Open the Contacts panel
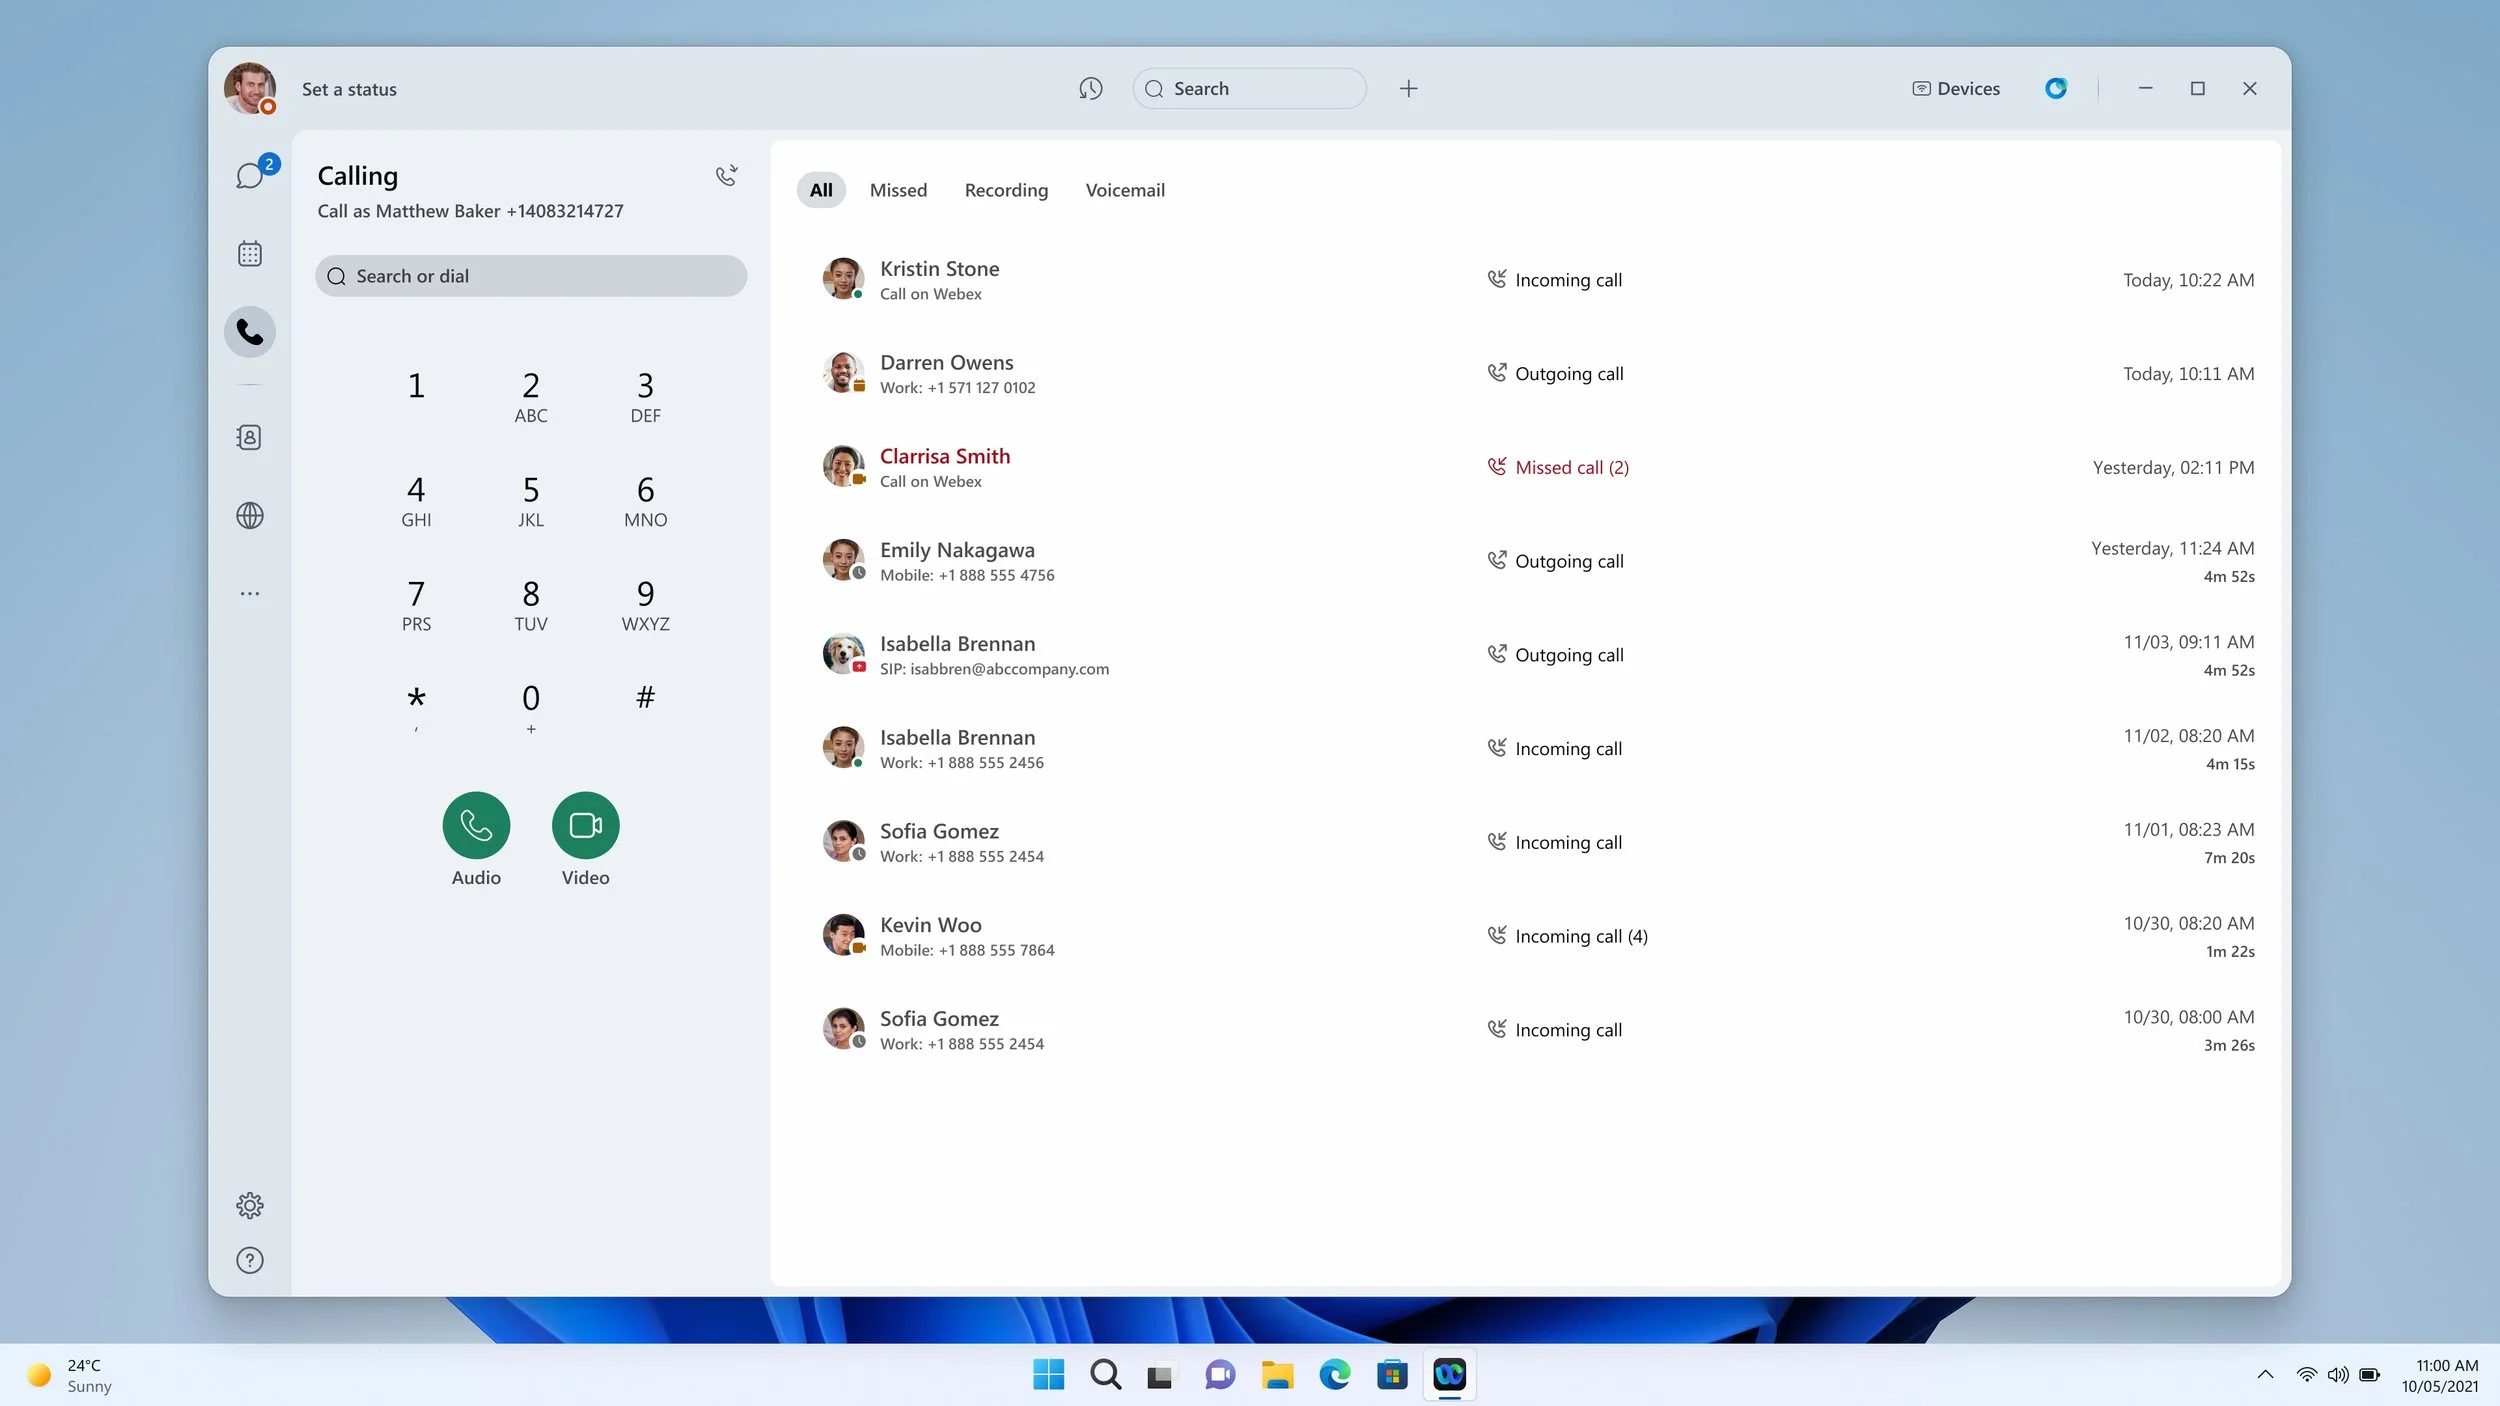This screenshot has height=1406, width=2500. pos(249,437)
